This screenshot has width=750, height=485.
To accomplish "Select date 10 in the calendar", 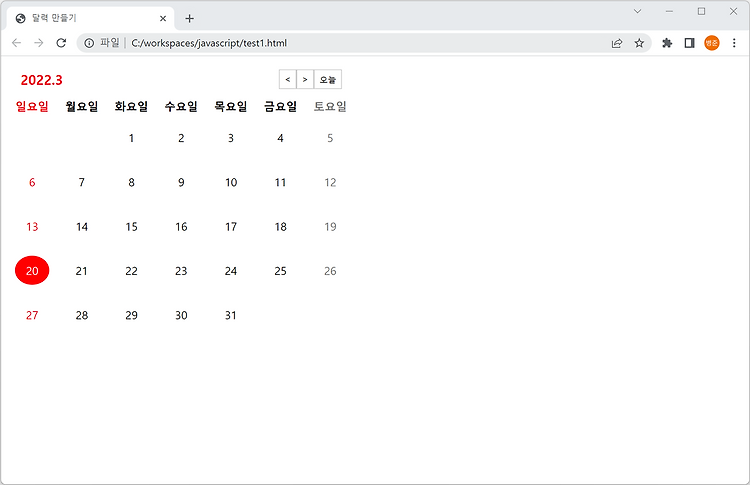I will click(231, 182).
